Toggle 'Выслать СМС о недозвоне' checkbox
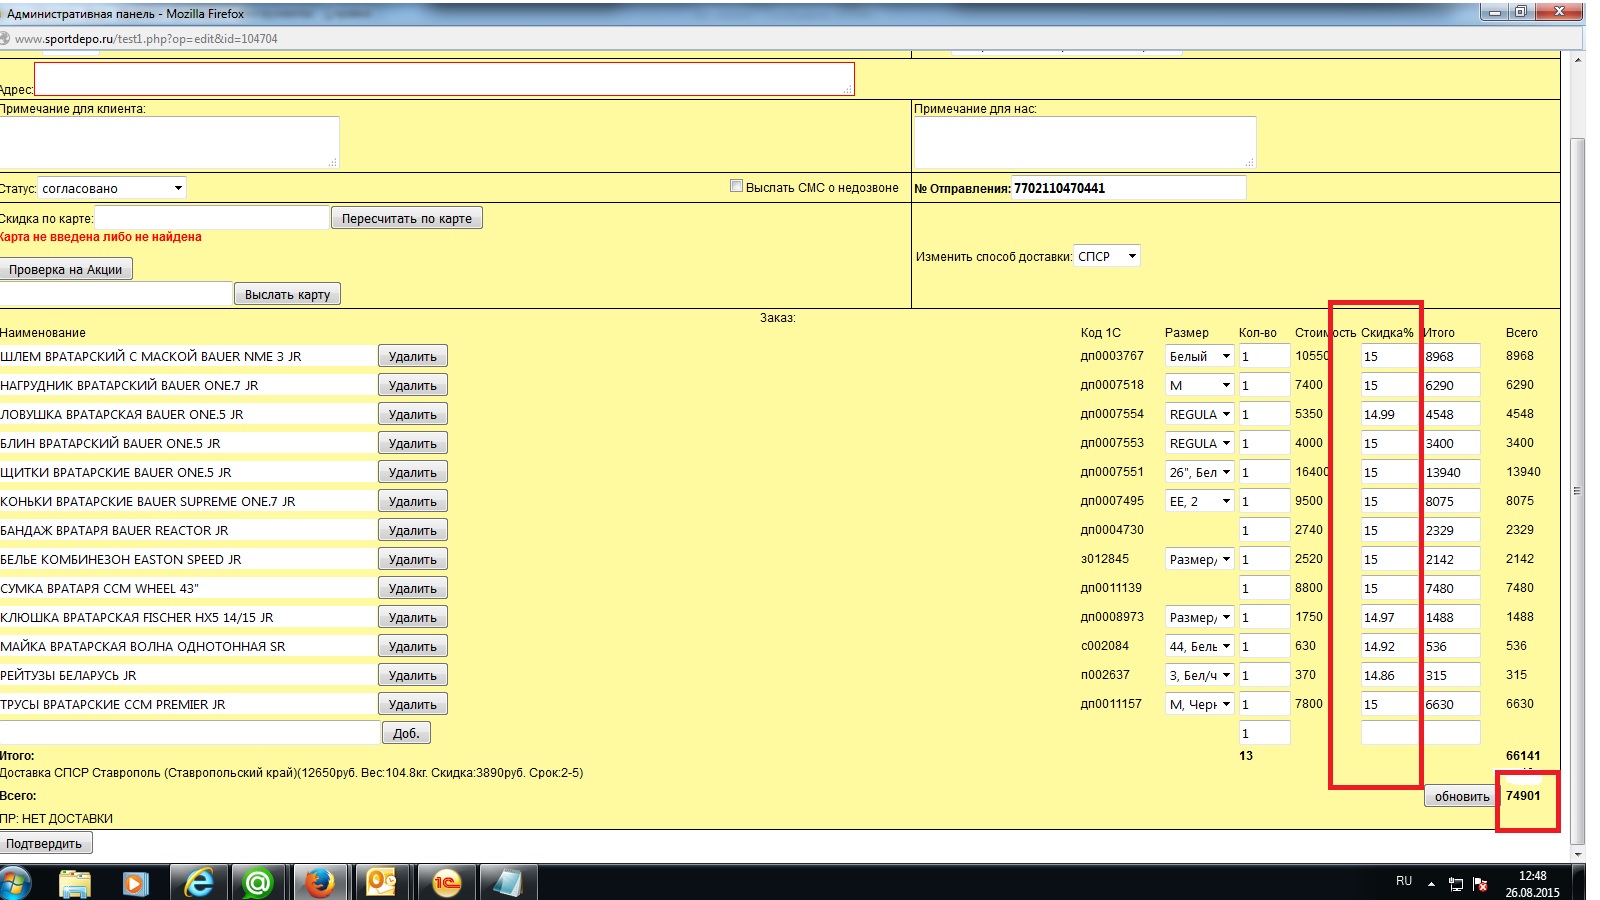 point(737,186)
